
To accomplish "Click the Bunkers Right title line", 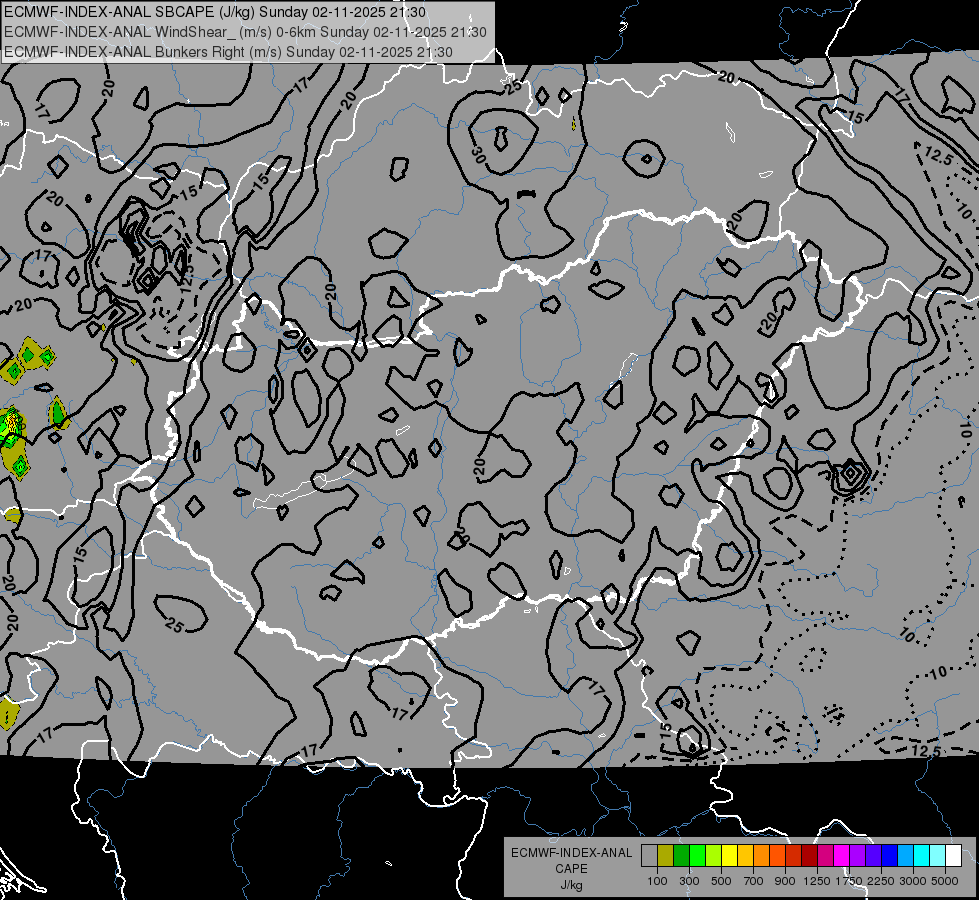I will pos(229,52).
